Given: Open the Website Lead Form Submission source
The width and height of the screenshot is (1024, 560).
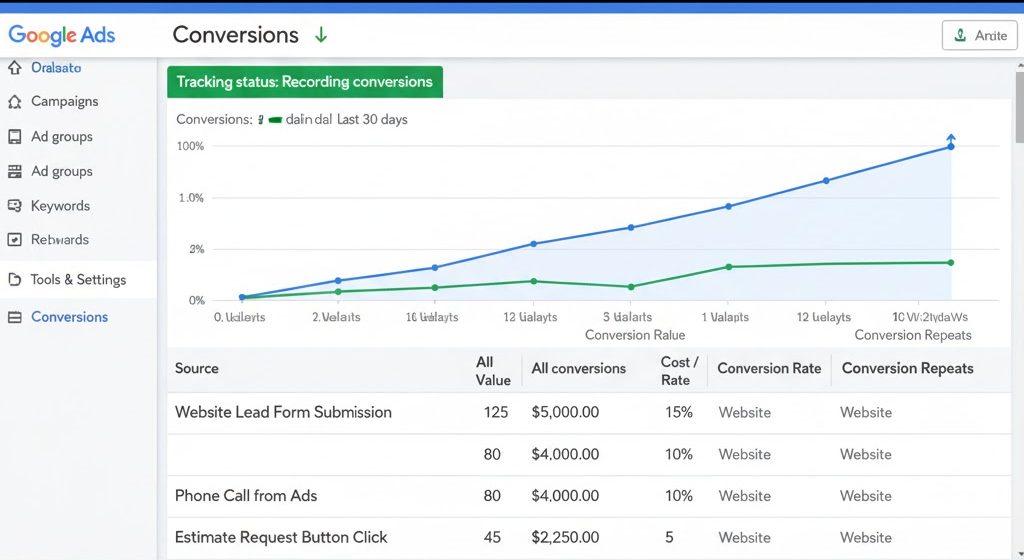Looking at the screenshot, I should [x=283, y=412].
